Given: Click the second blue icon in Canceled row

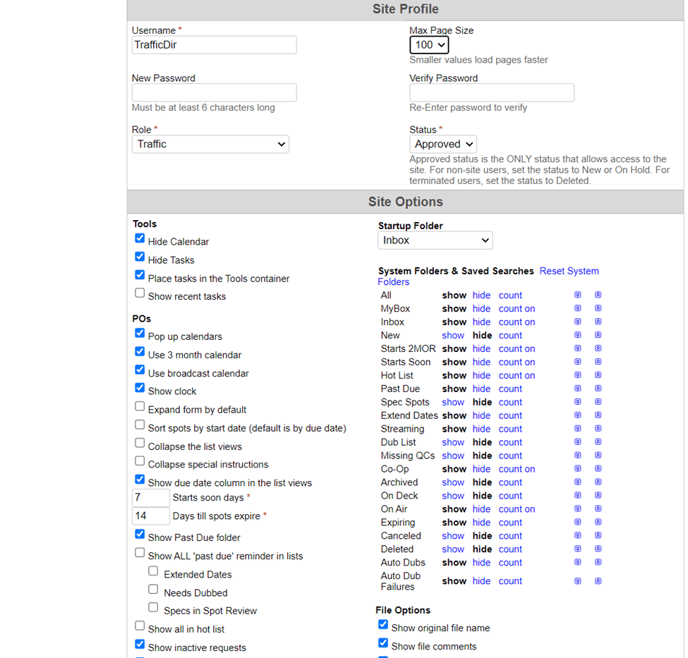Looking at the screenshot, I should coord(598,535).
